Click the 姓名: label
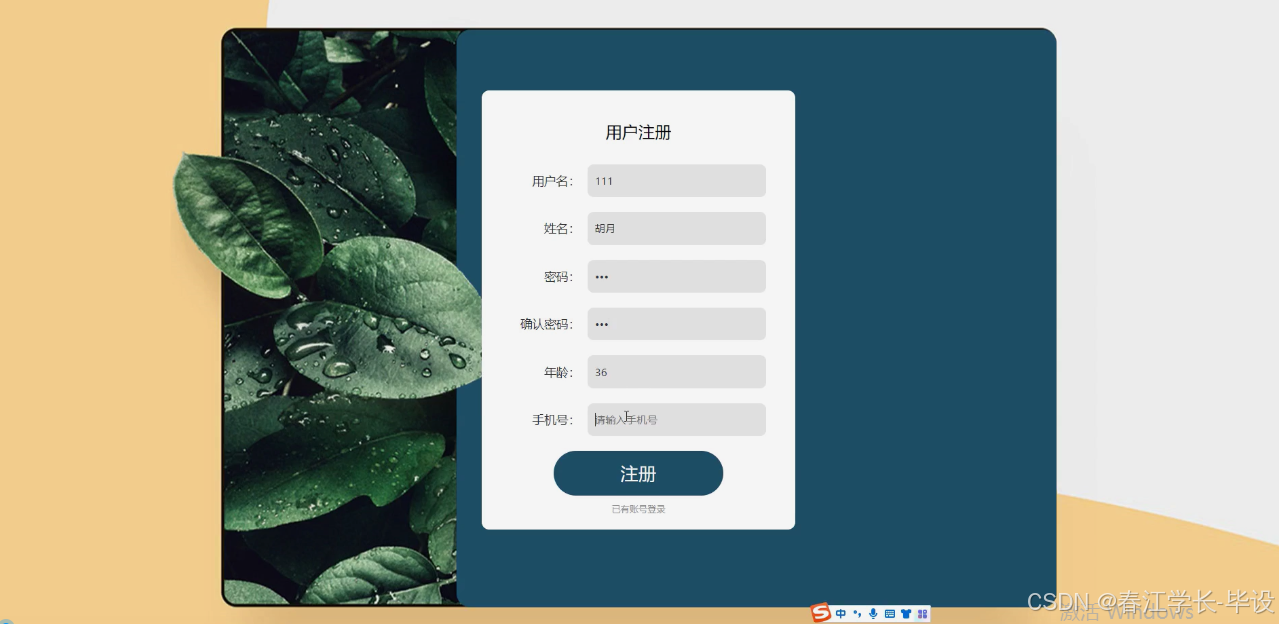This screenshot has width=1279, height=624. [558, 229]
